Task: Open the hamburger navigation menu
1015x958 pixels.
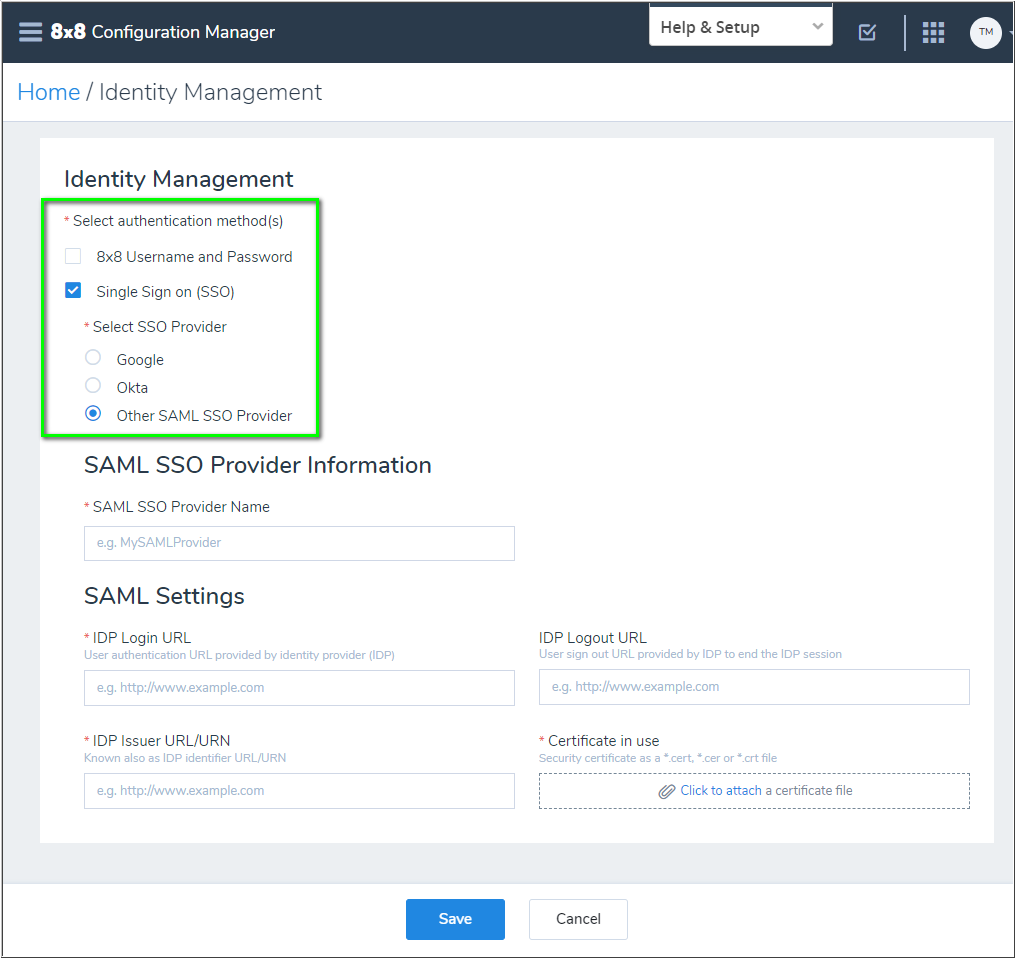Action: click(30, 32)
